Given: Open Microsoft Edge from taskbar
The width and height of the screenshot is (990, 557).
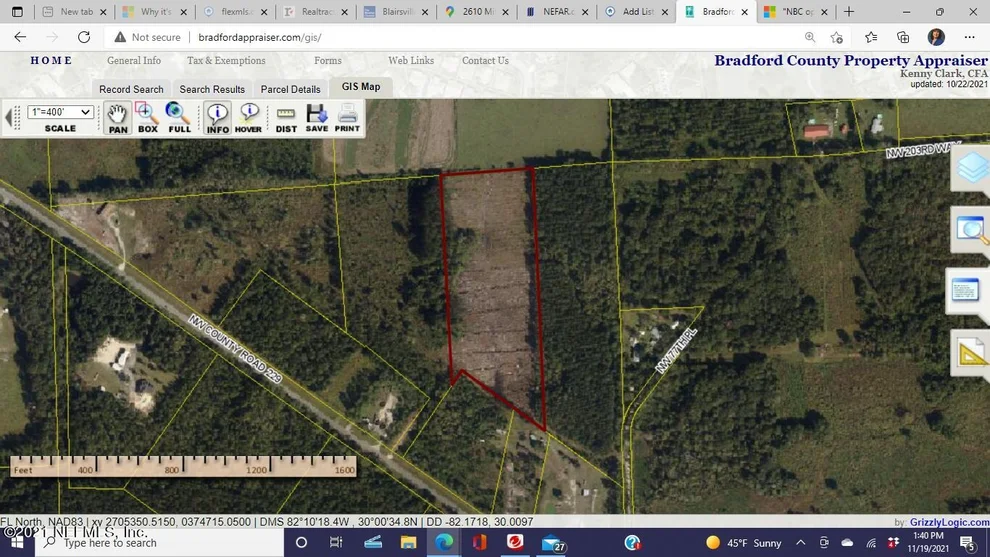Looking at the screenshot, I should (x=444, y=542).
